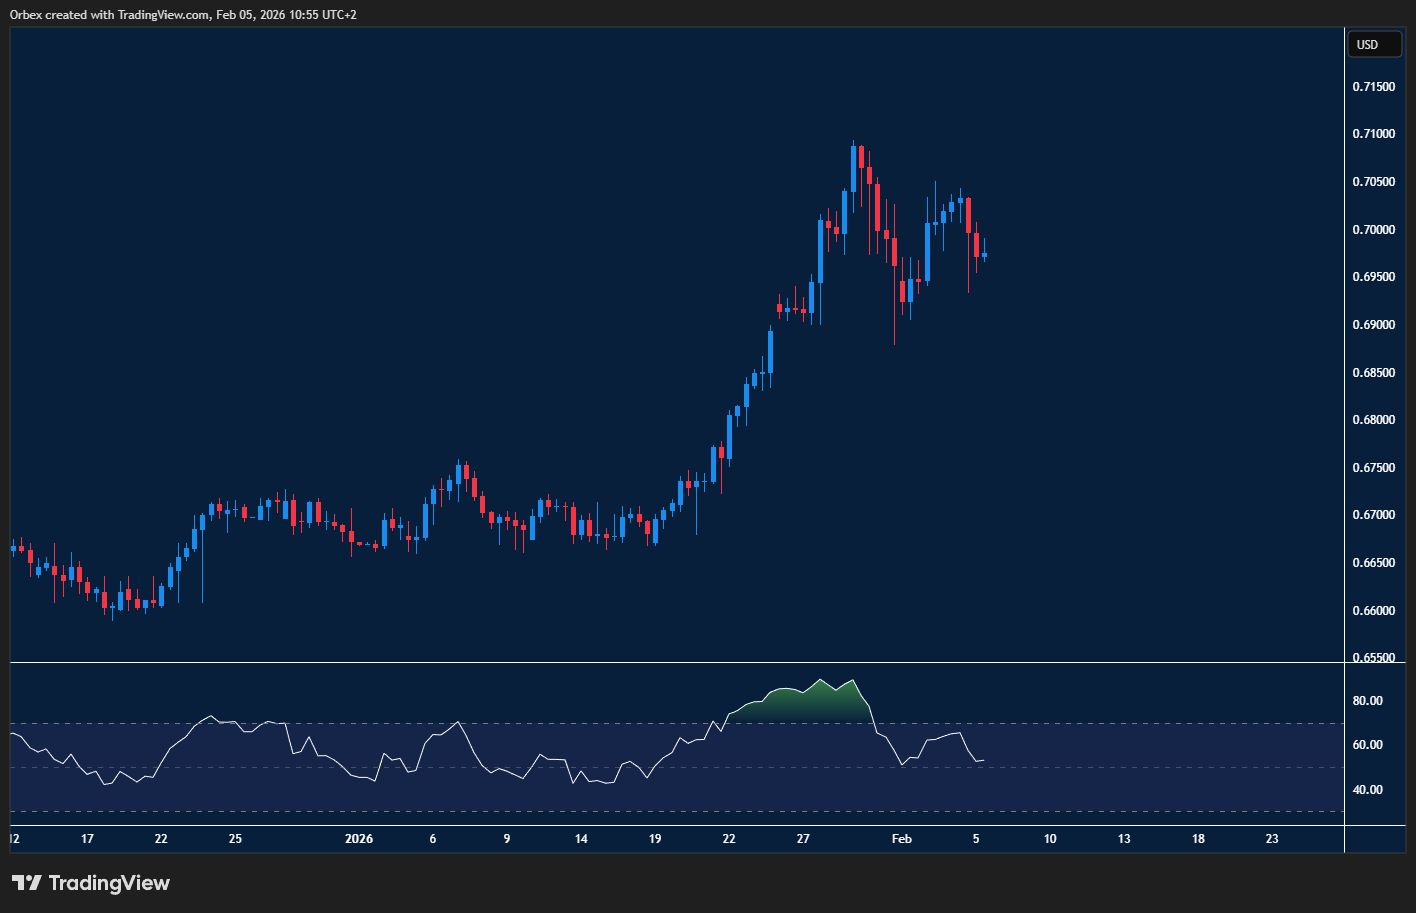The image size is (1416, 913).
Task: Select the highest green candle near 0.71000
Action: tap(855, 170)
